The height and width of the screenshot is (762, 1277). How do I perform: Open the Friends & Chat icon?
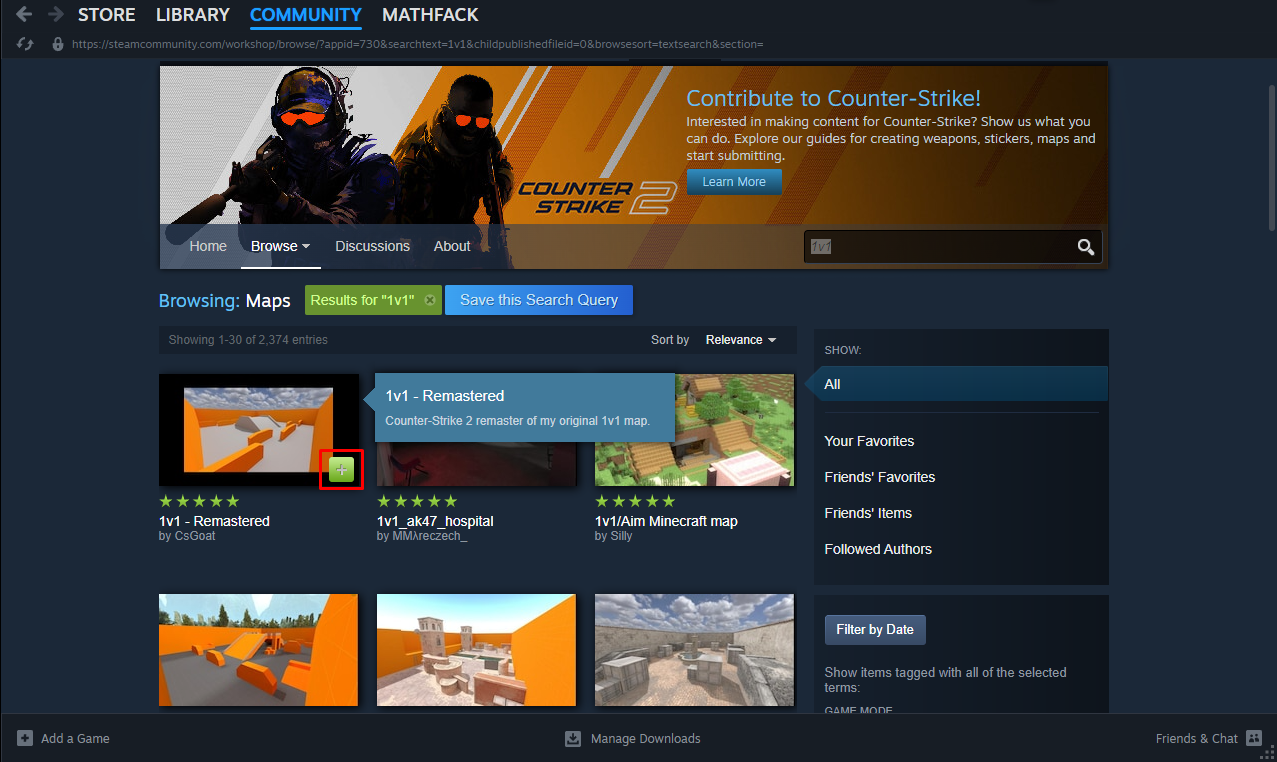pyautogui.click(x=1254, y=738)
